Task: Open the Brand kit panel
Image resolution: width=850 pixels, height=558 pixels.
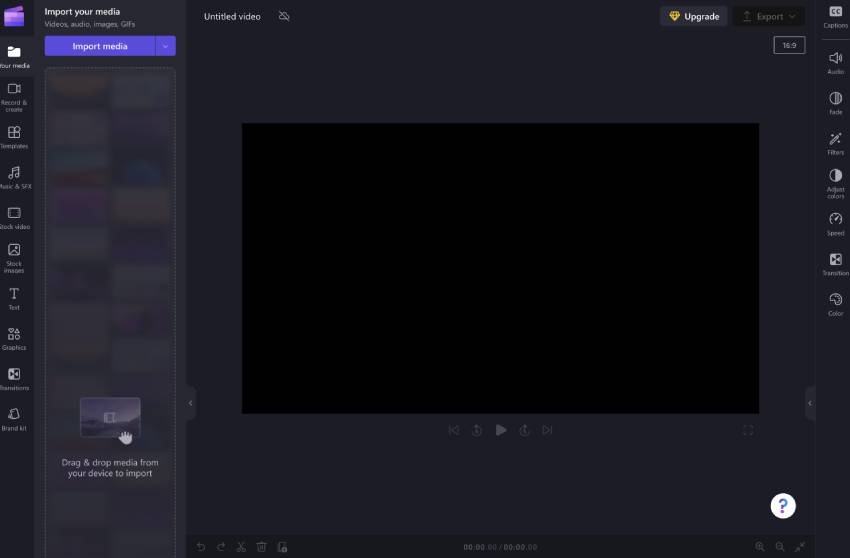Action: [14, 418]
